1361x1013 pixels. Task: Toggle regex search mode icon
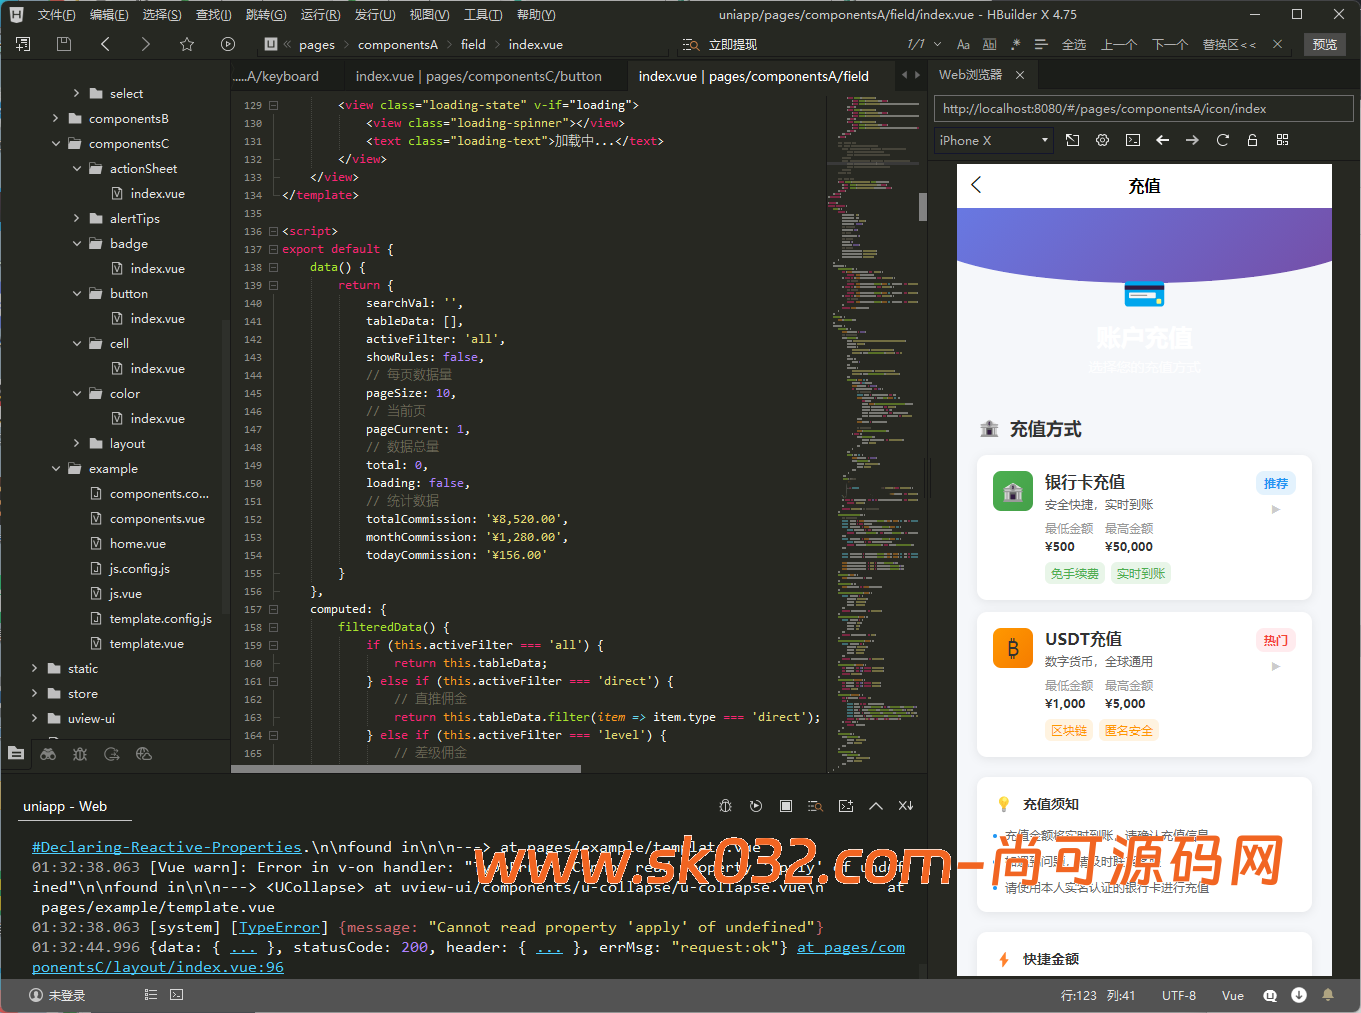[1016, 45]
